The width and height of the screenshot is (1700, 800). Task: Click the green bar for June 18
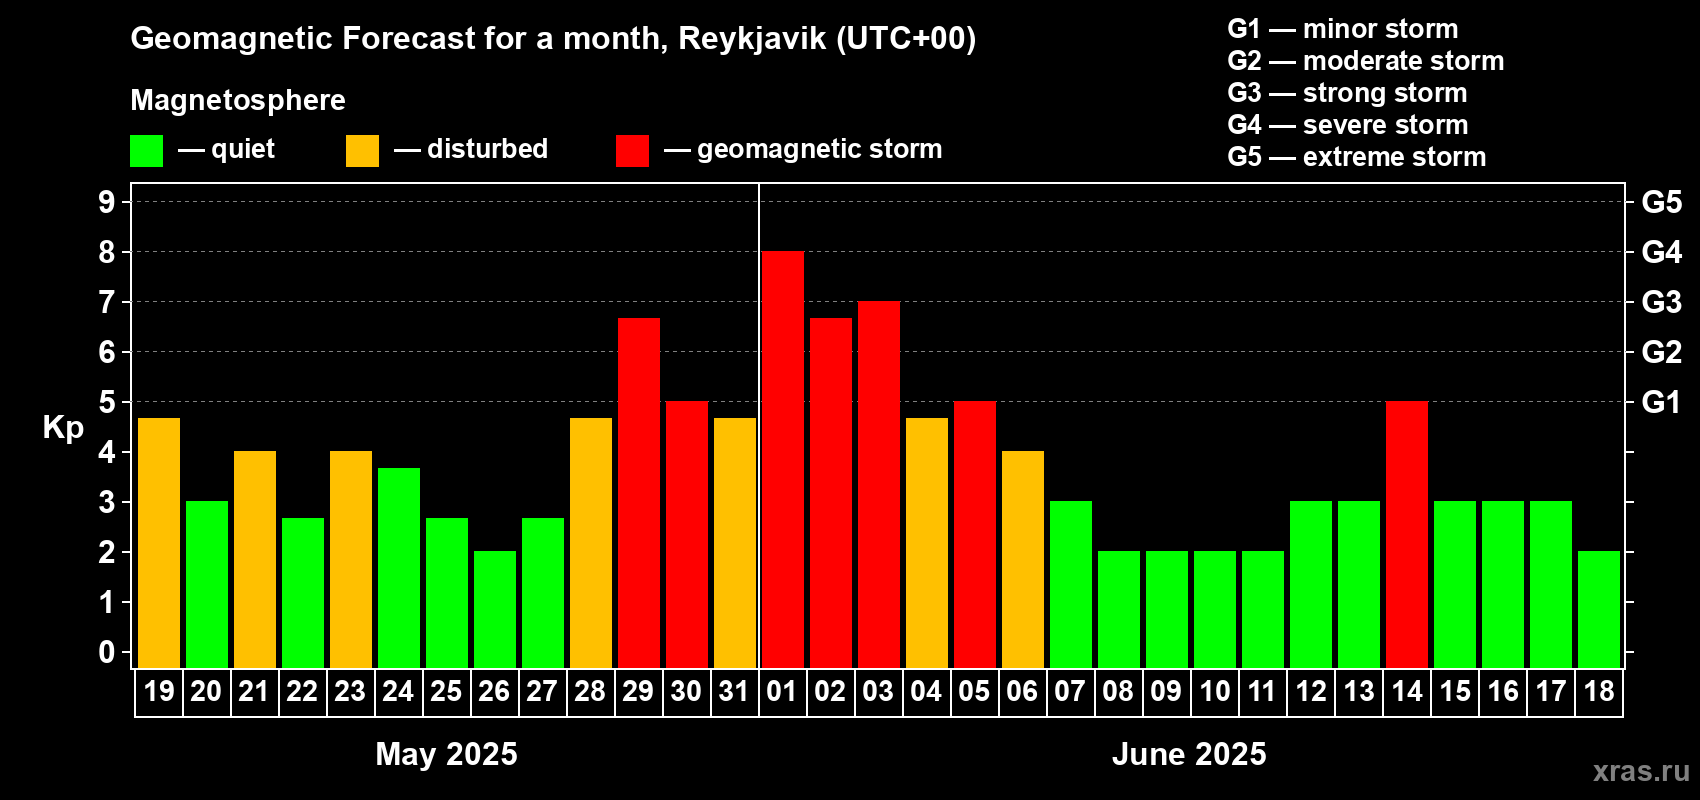(1599, 610)
